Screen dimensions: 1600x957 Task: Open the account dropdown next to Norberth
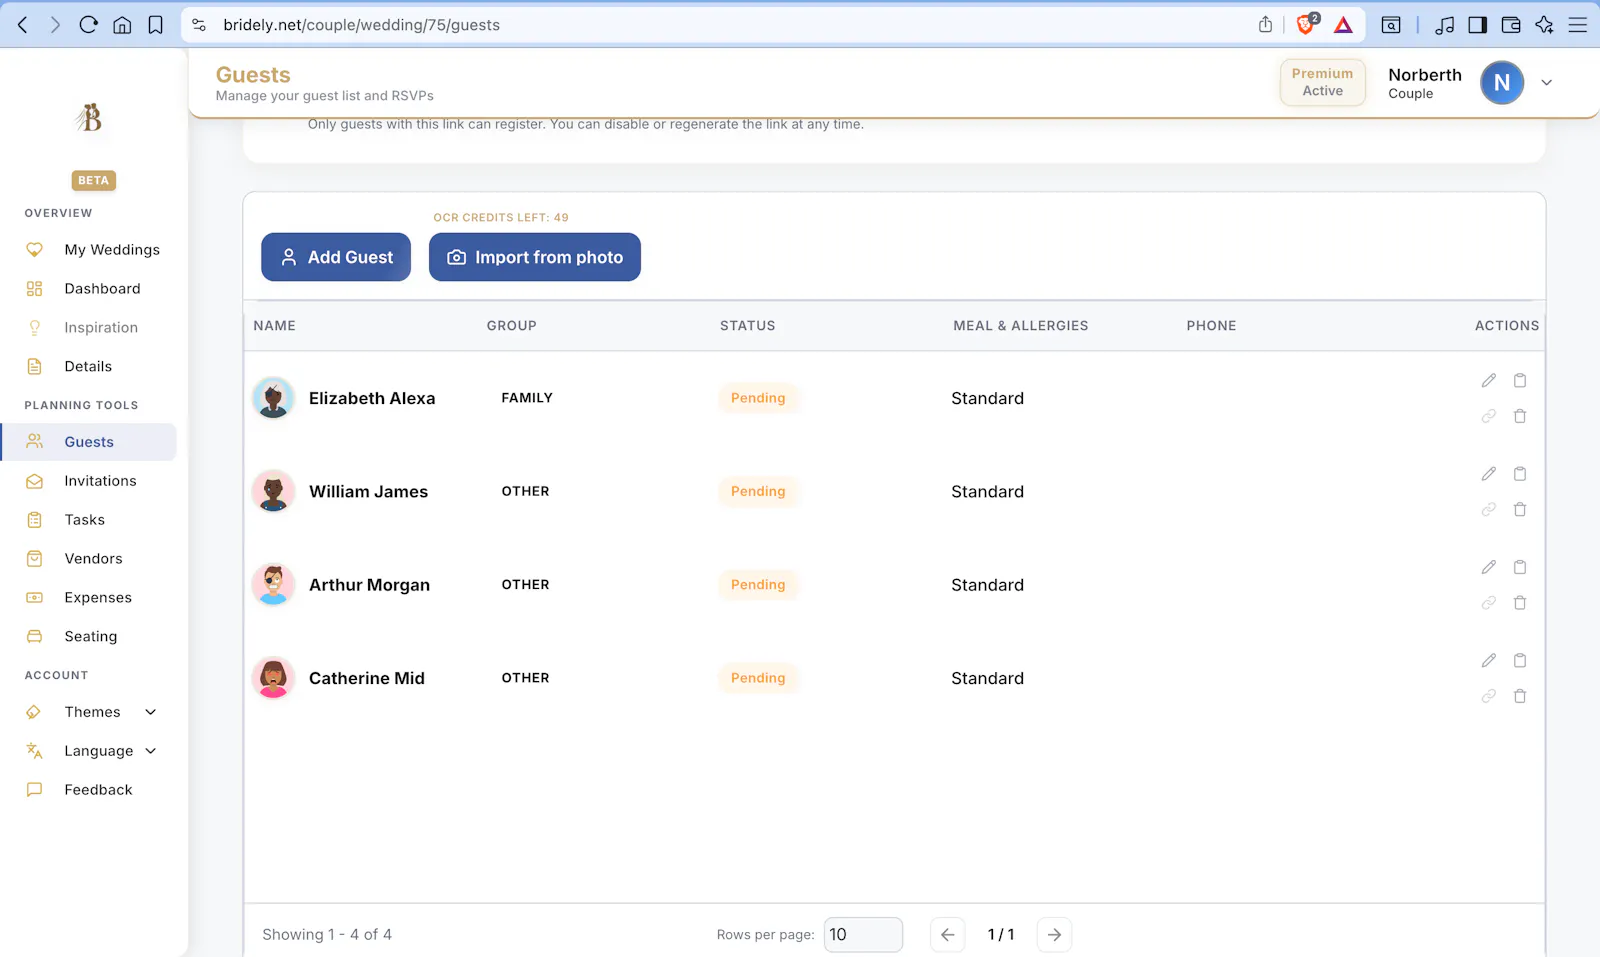tap(1547, 83)
